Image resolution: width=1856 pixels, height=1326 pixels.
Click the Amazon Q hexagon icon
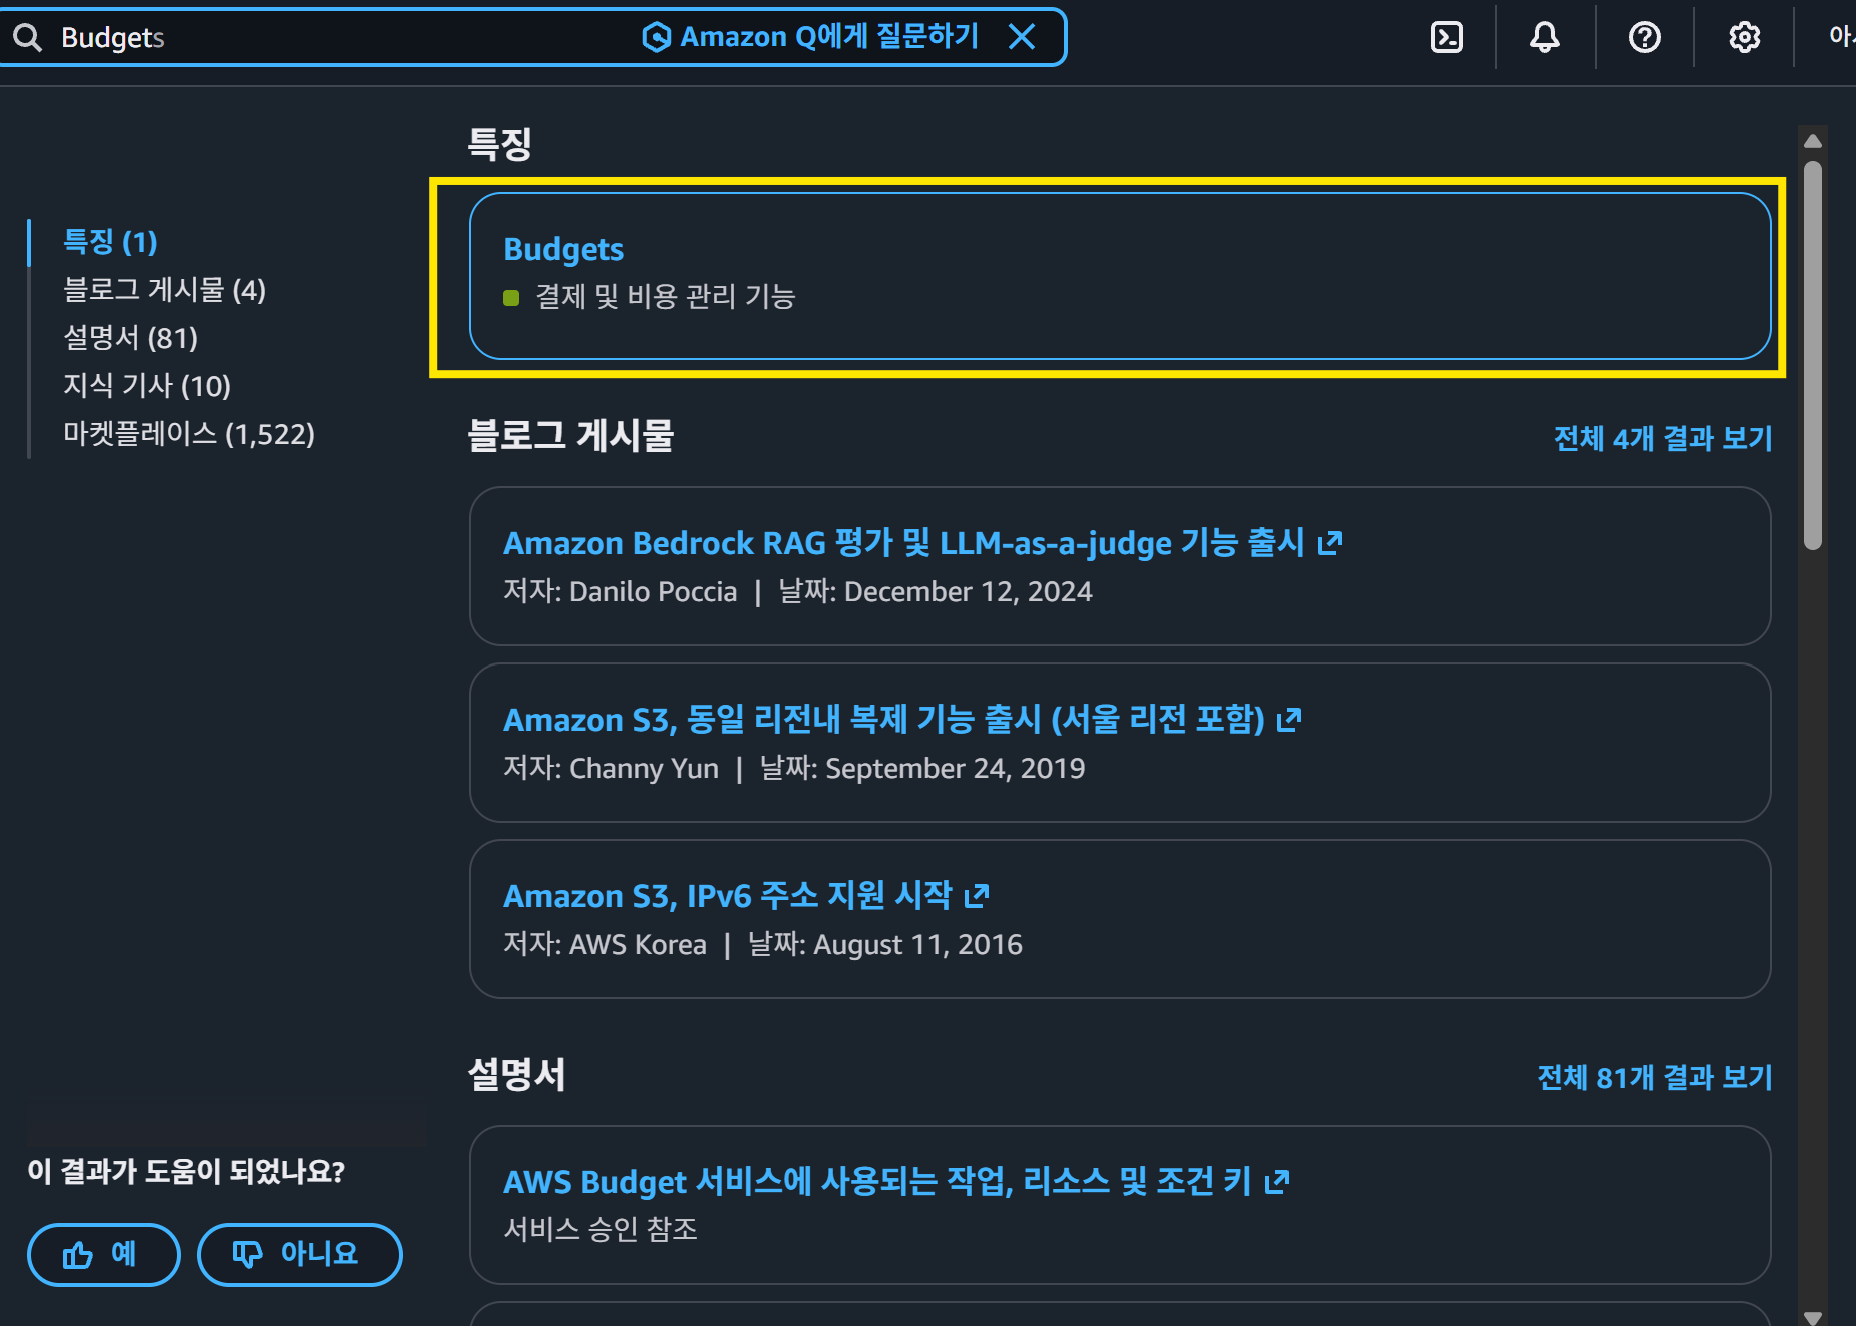tap(656, 37)
